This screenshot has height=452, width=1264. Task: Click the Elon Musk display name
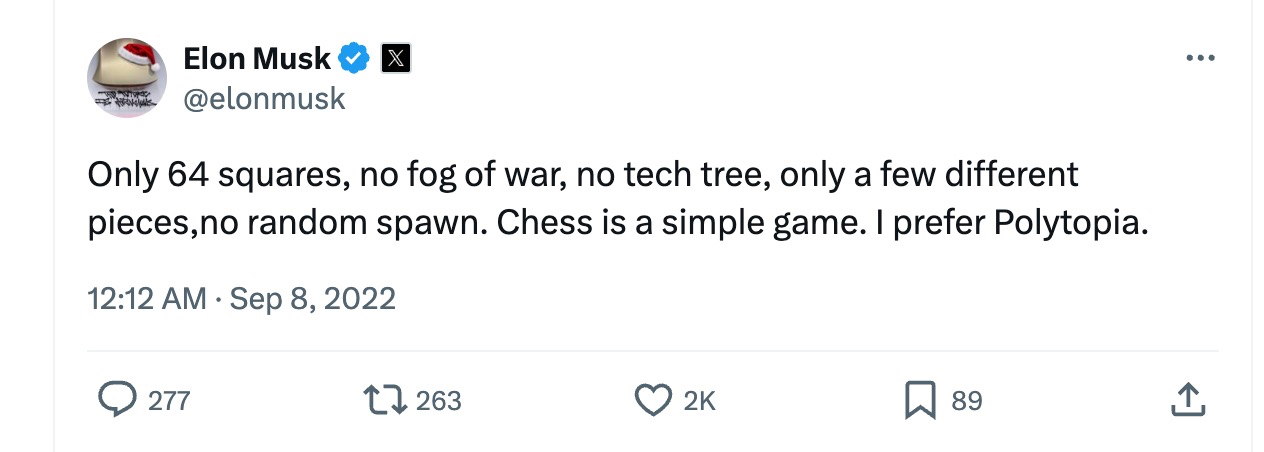tap(257, 59)
